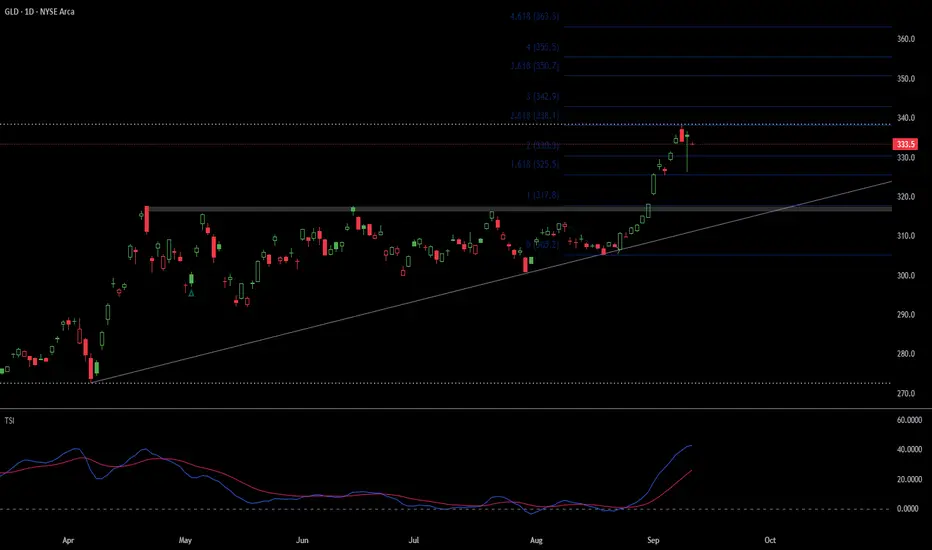Viewport: 932px width, 550px height.
Task: Click the 60.0000 TSI scale label
Action: click(909, 420)
